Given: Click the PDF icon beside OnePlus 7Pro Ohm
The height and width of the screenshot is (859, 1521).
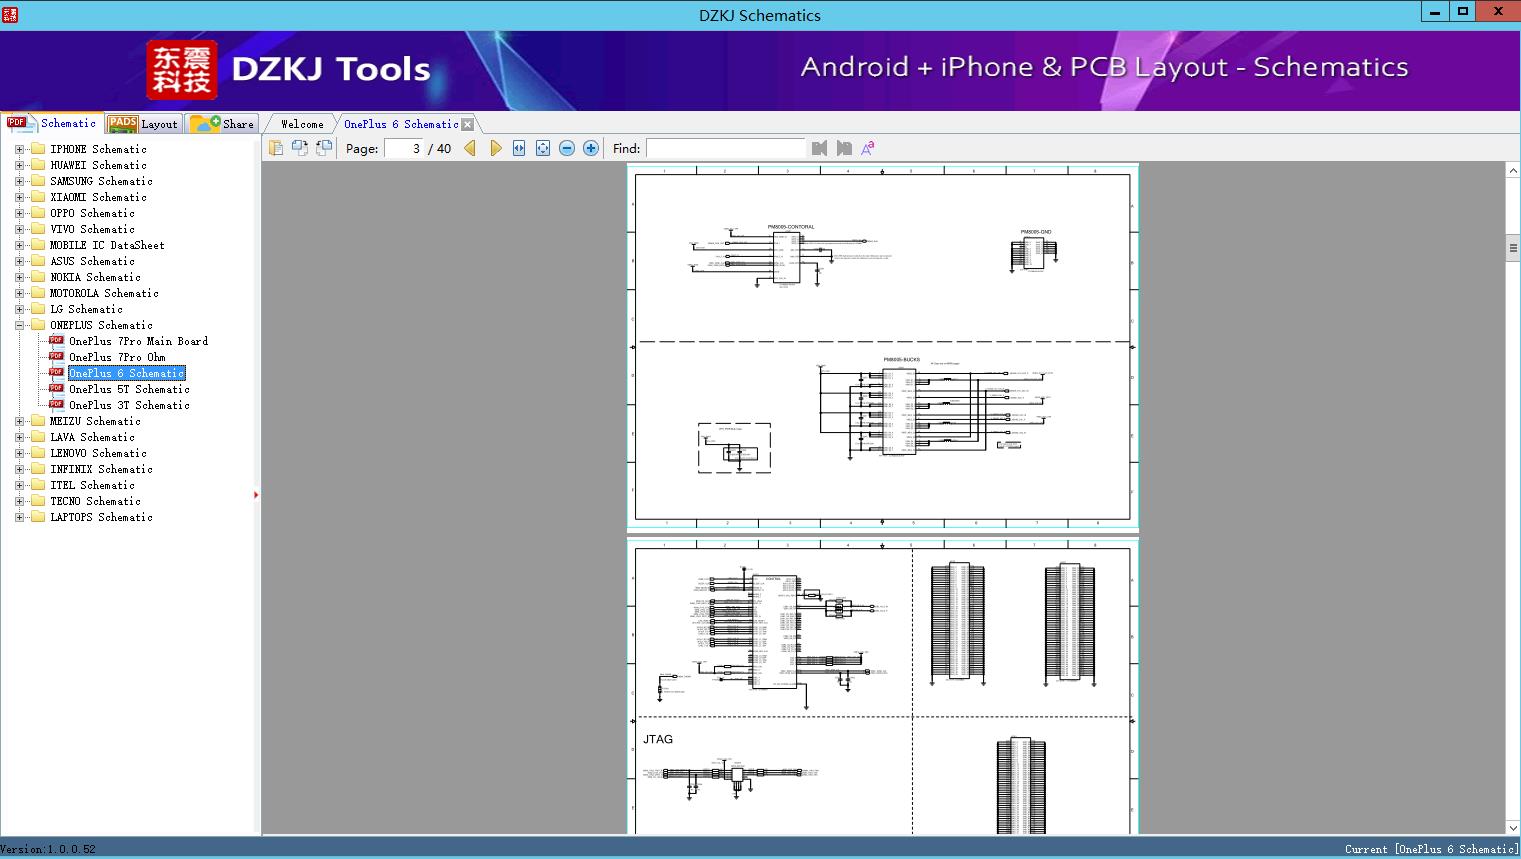Looking at the screenshot, I should pyautogui.click(x=56, y=357).
